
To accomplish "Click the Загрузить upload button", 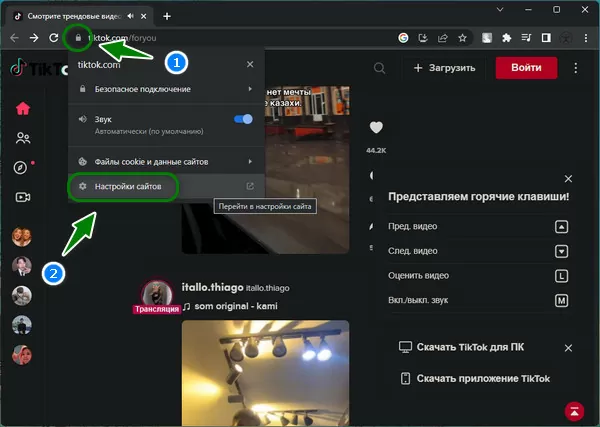I will [x=446, y=68].
